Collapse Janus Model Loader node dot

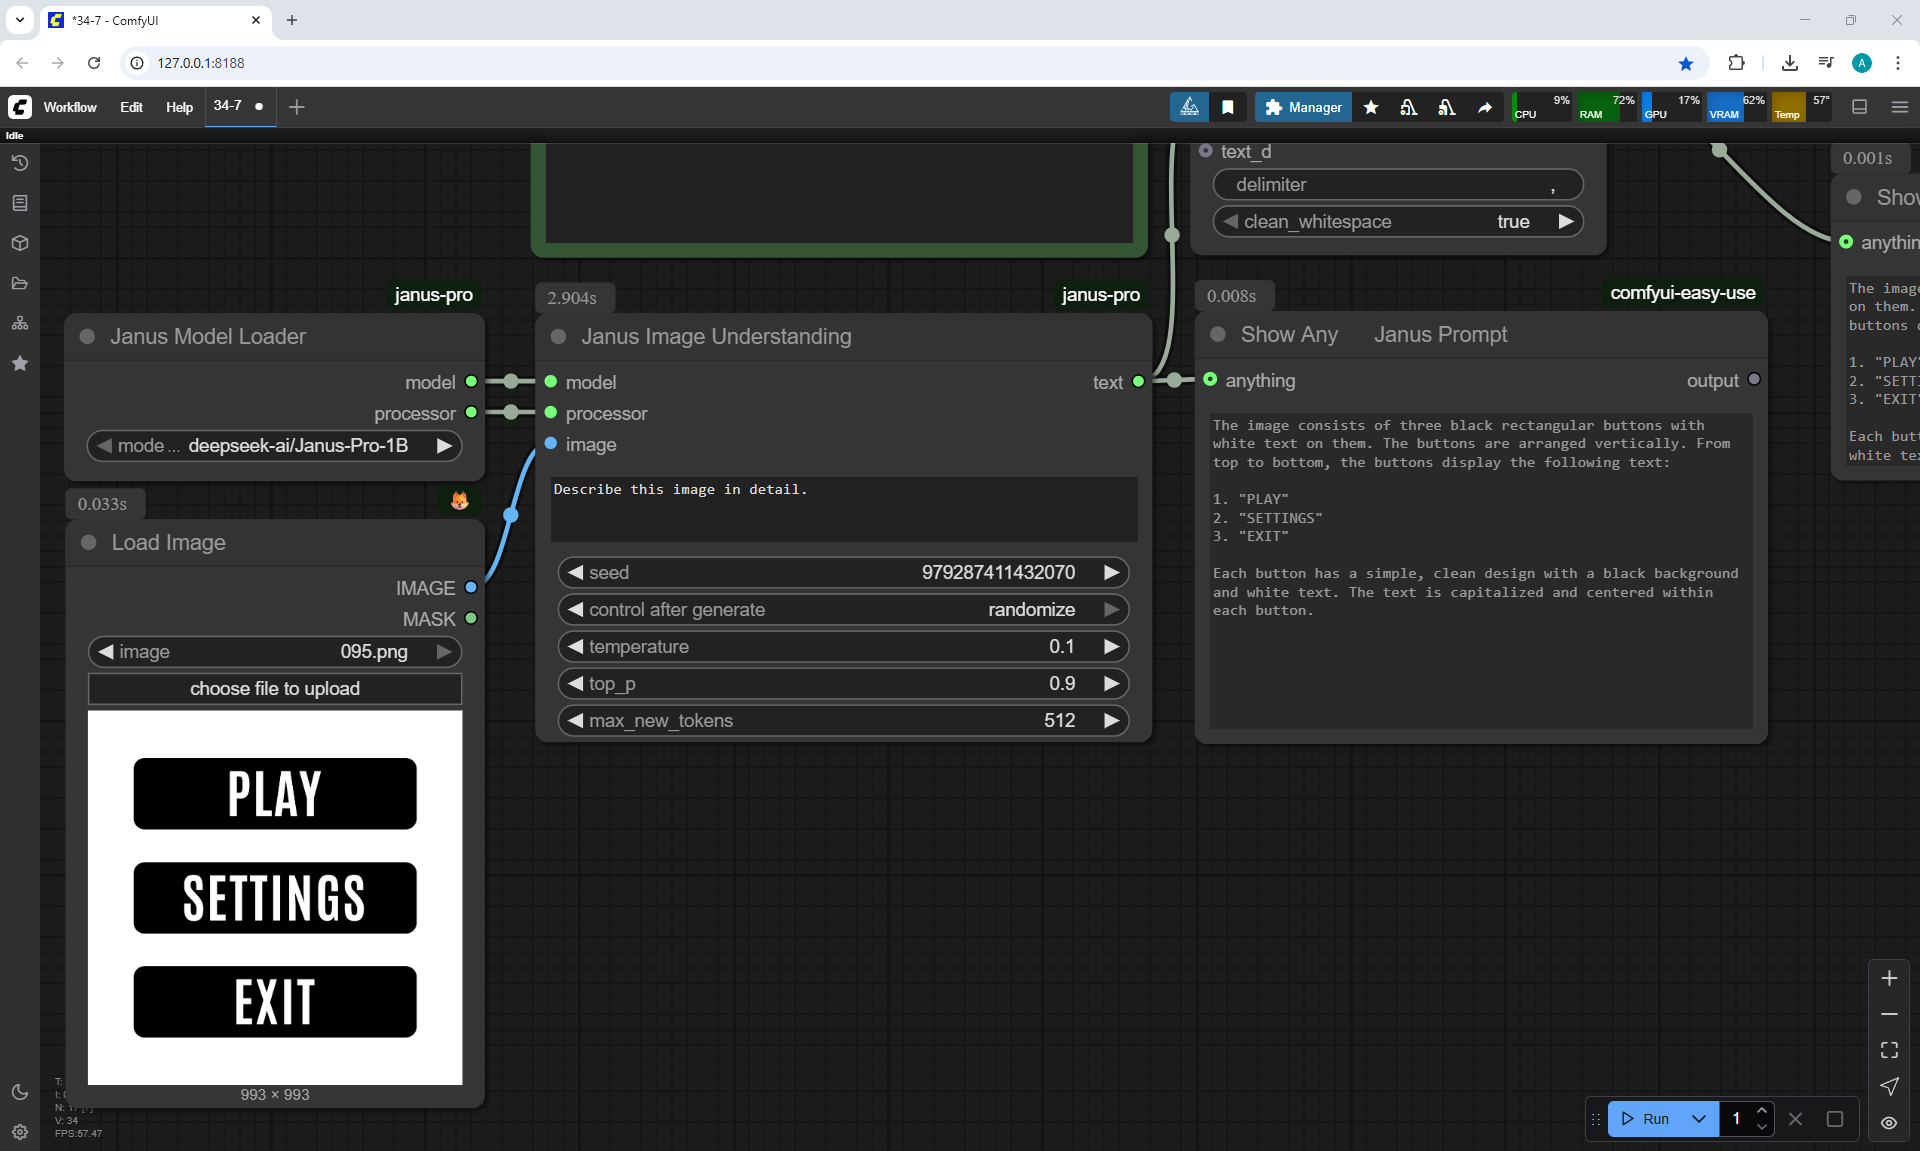(x=87, y=337)
